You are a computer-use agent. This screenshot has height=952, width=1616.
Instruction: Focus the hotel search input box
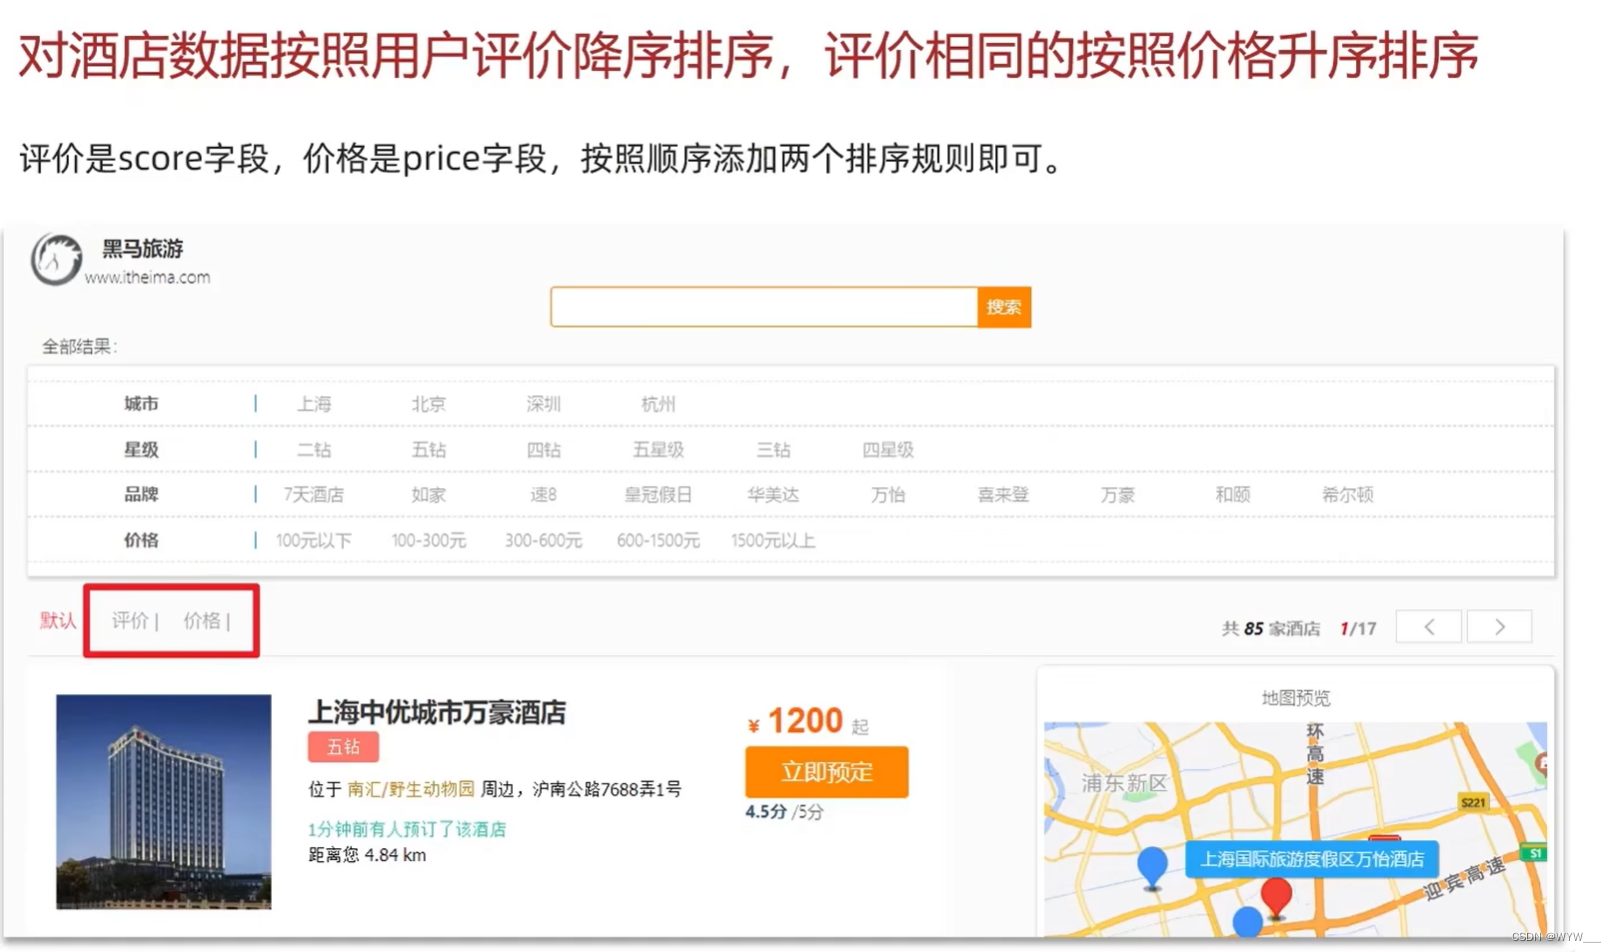(764, 307)
